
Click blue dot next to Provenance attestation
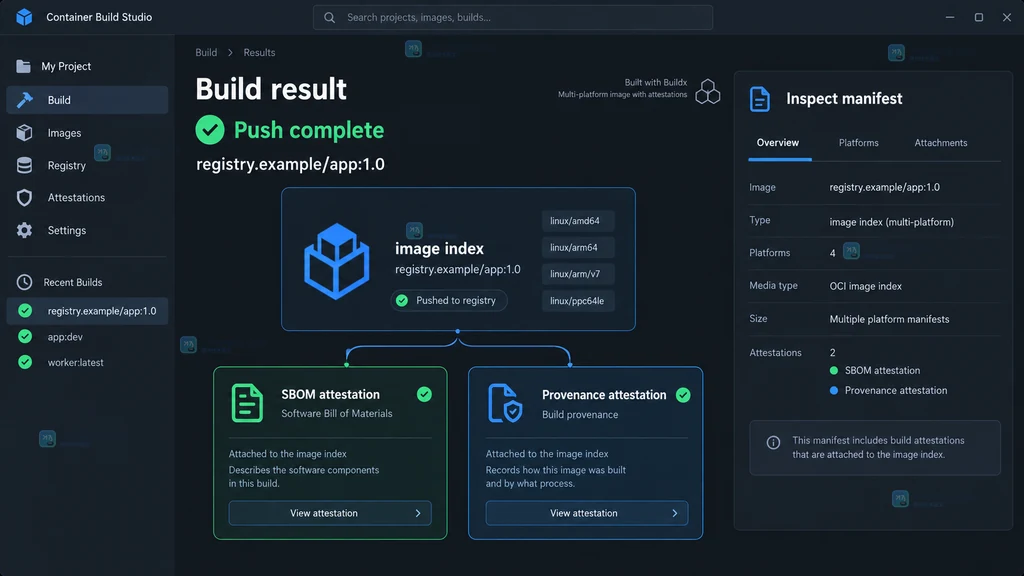833,391
